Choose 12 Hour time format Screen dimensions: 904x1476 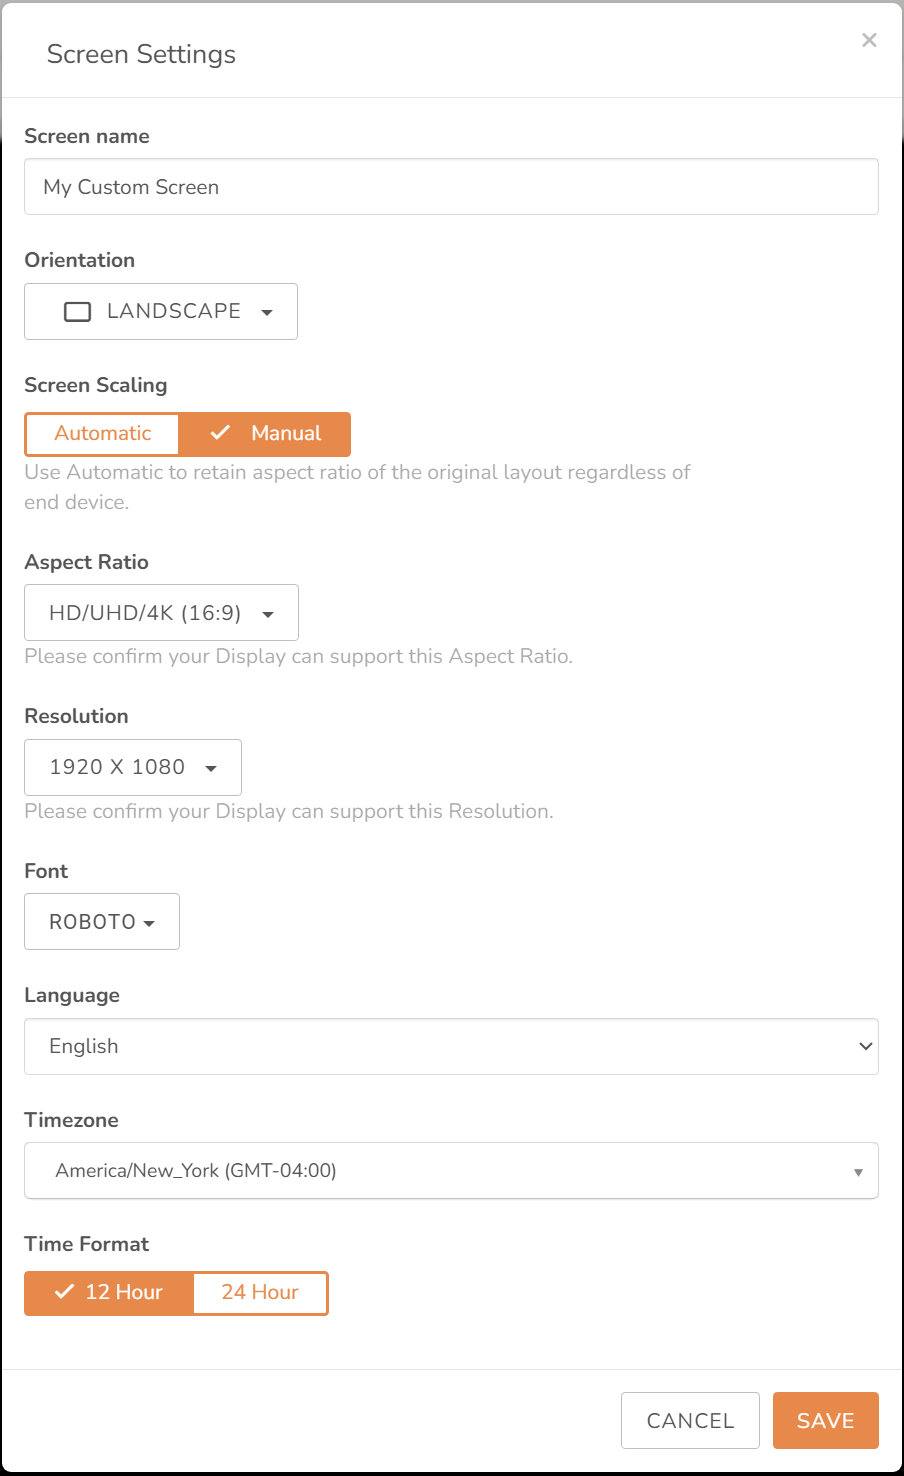108,1293
